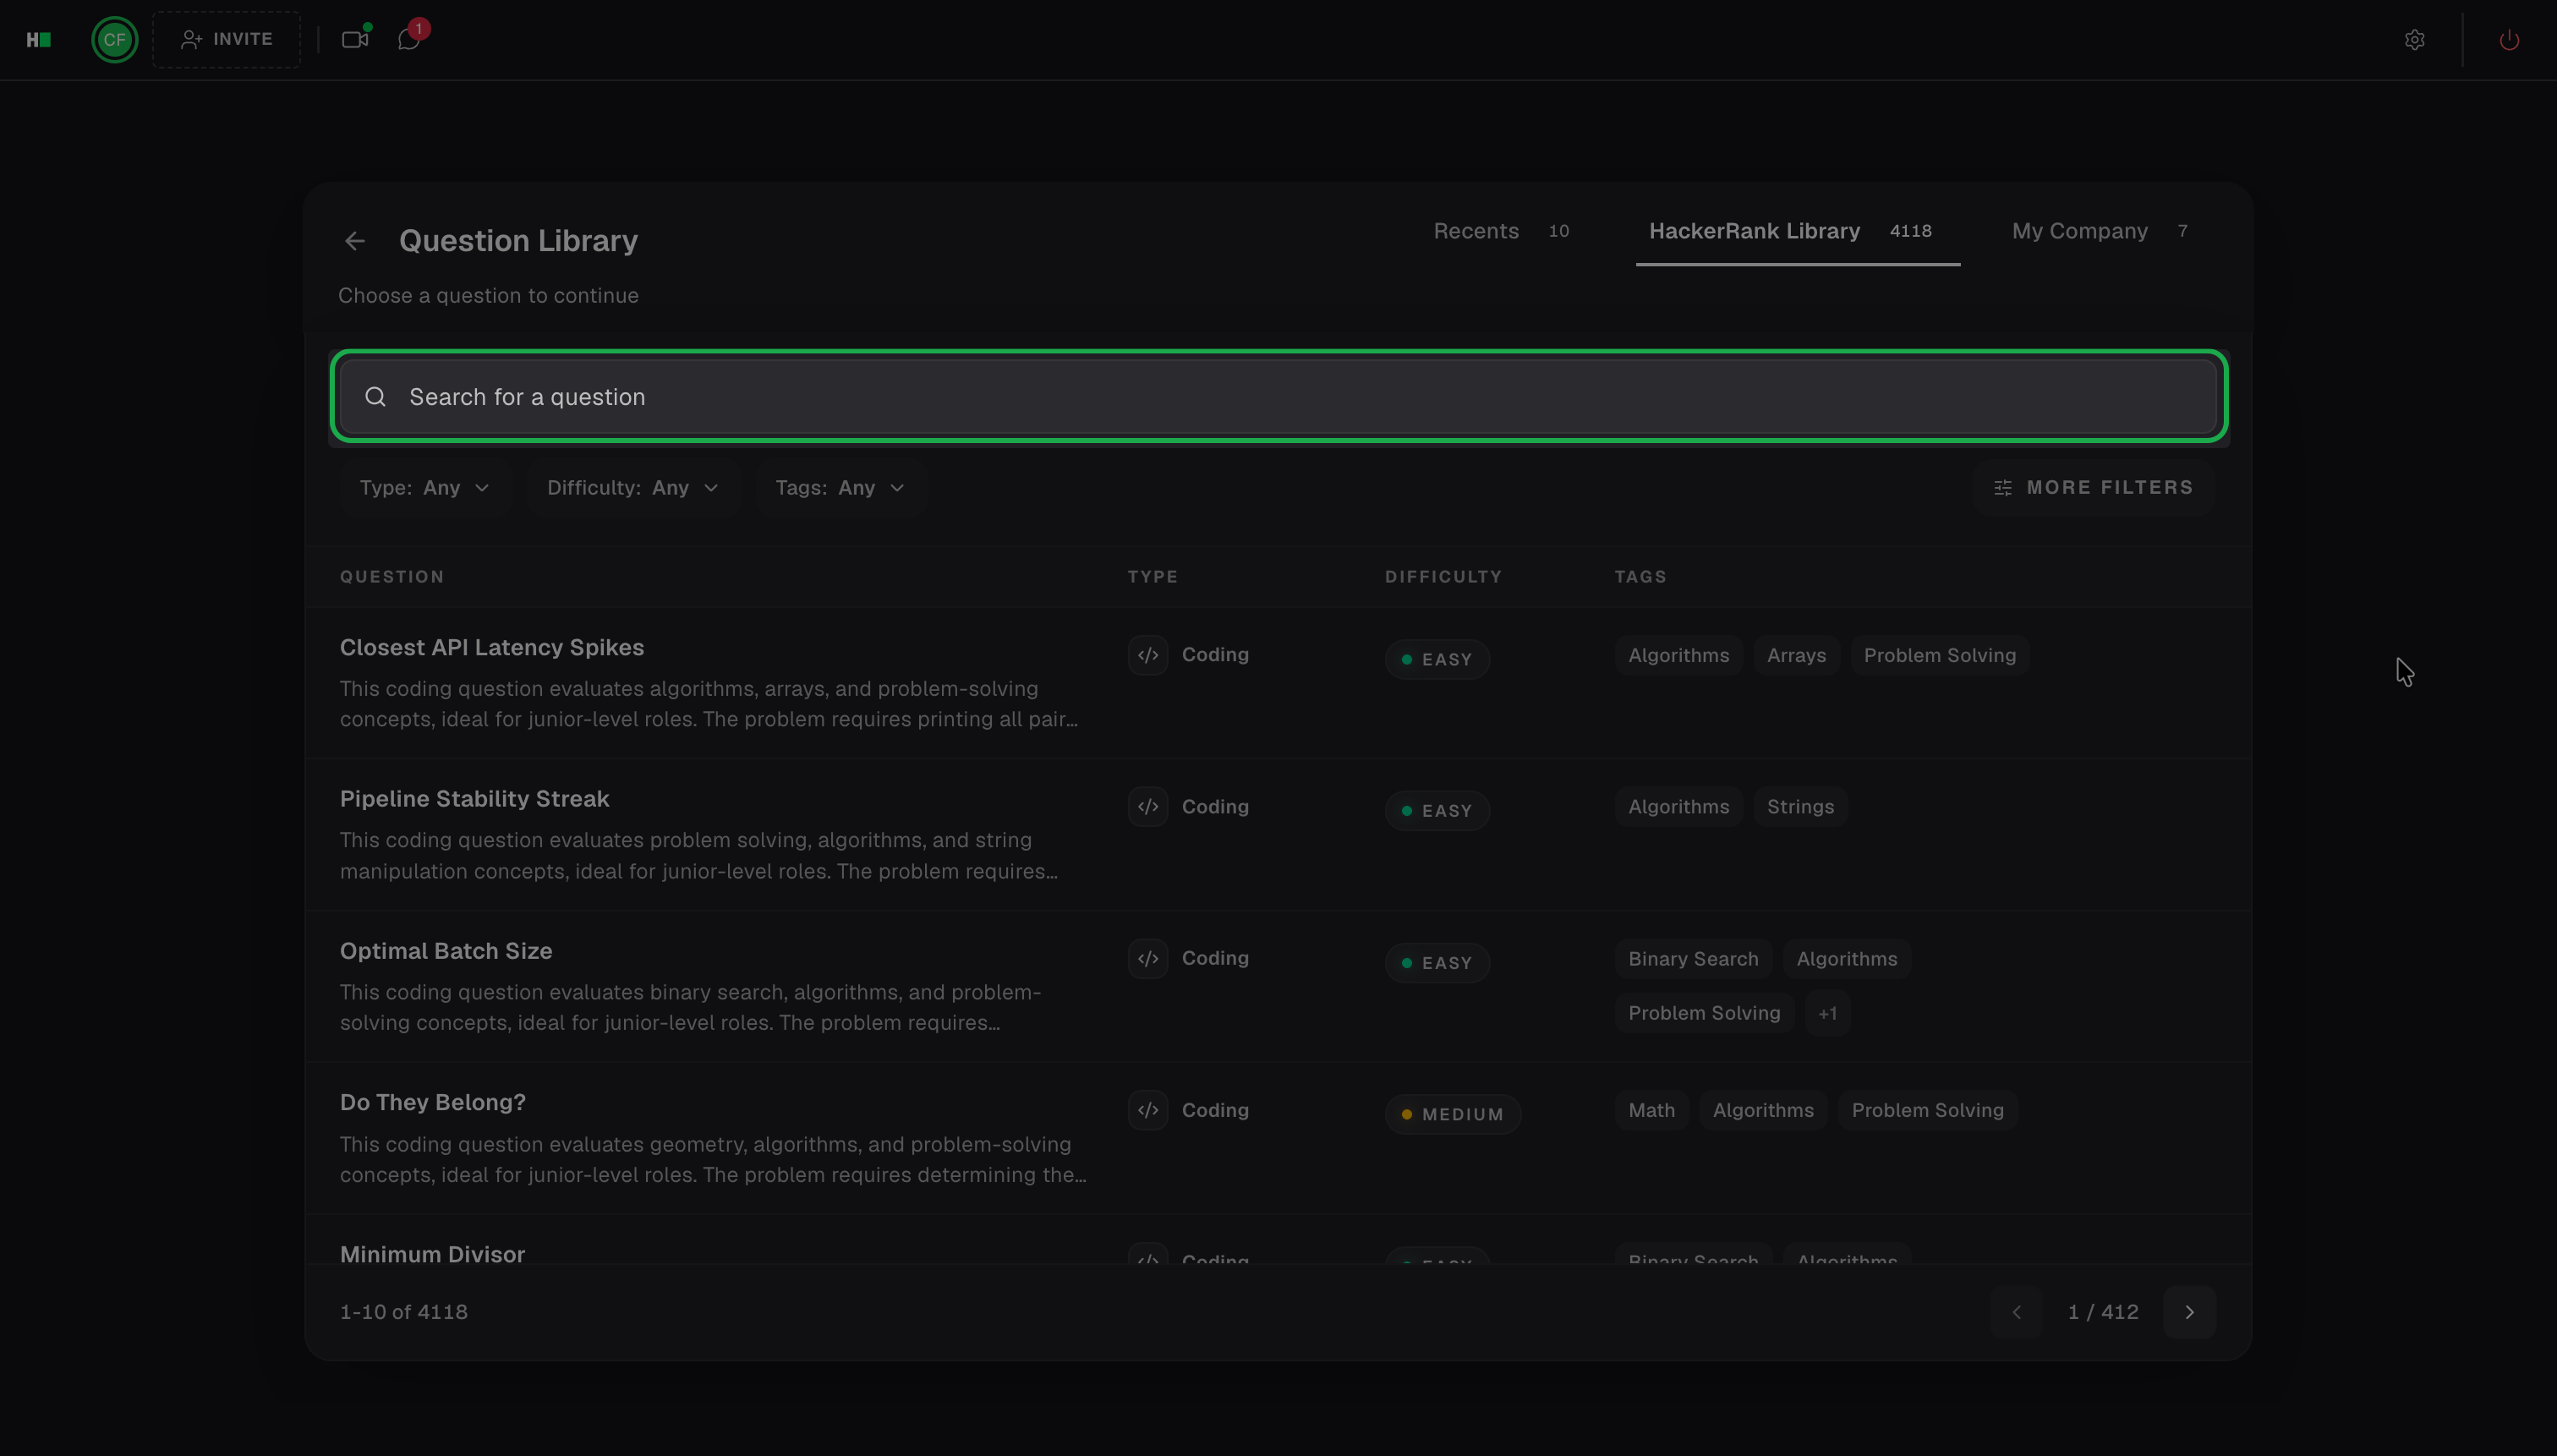This screenshot has width=2557, height=1456.
Task: Expand the Tags filter dropdown
Action: 840,488
